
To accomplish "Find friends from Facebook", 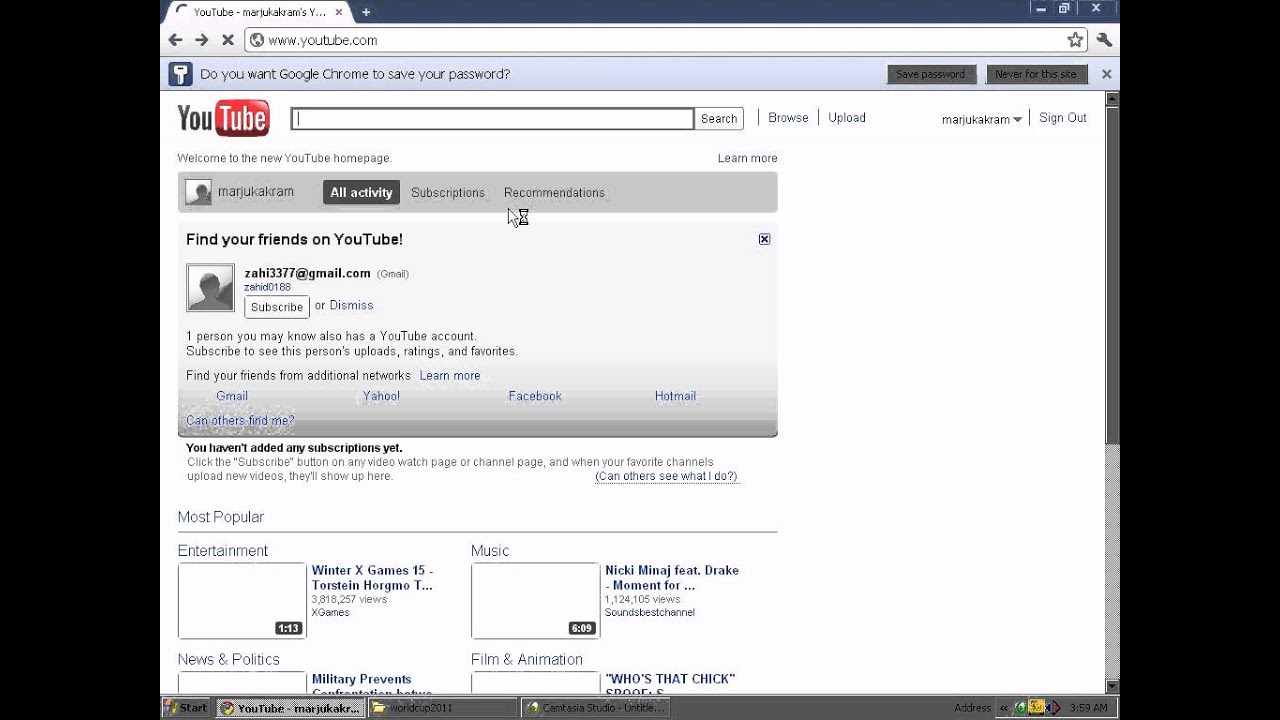I will pyautogui.click(x=535, y=396).
